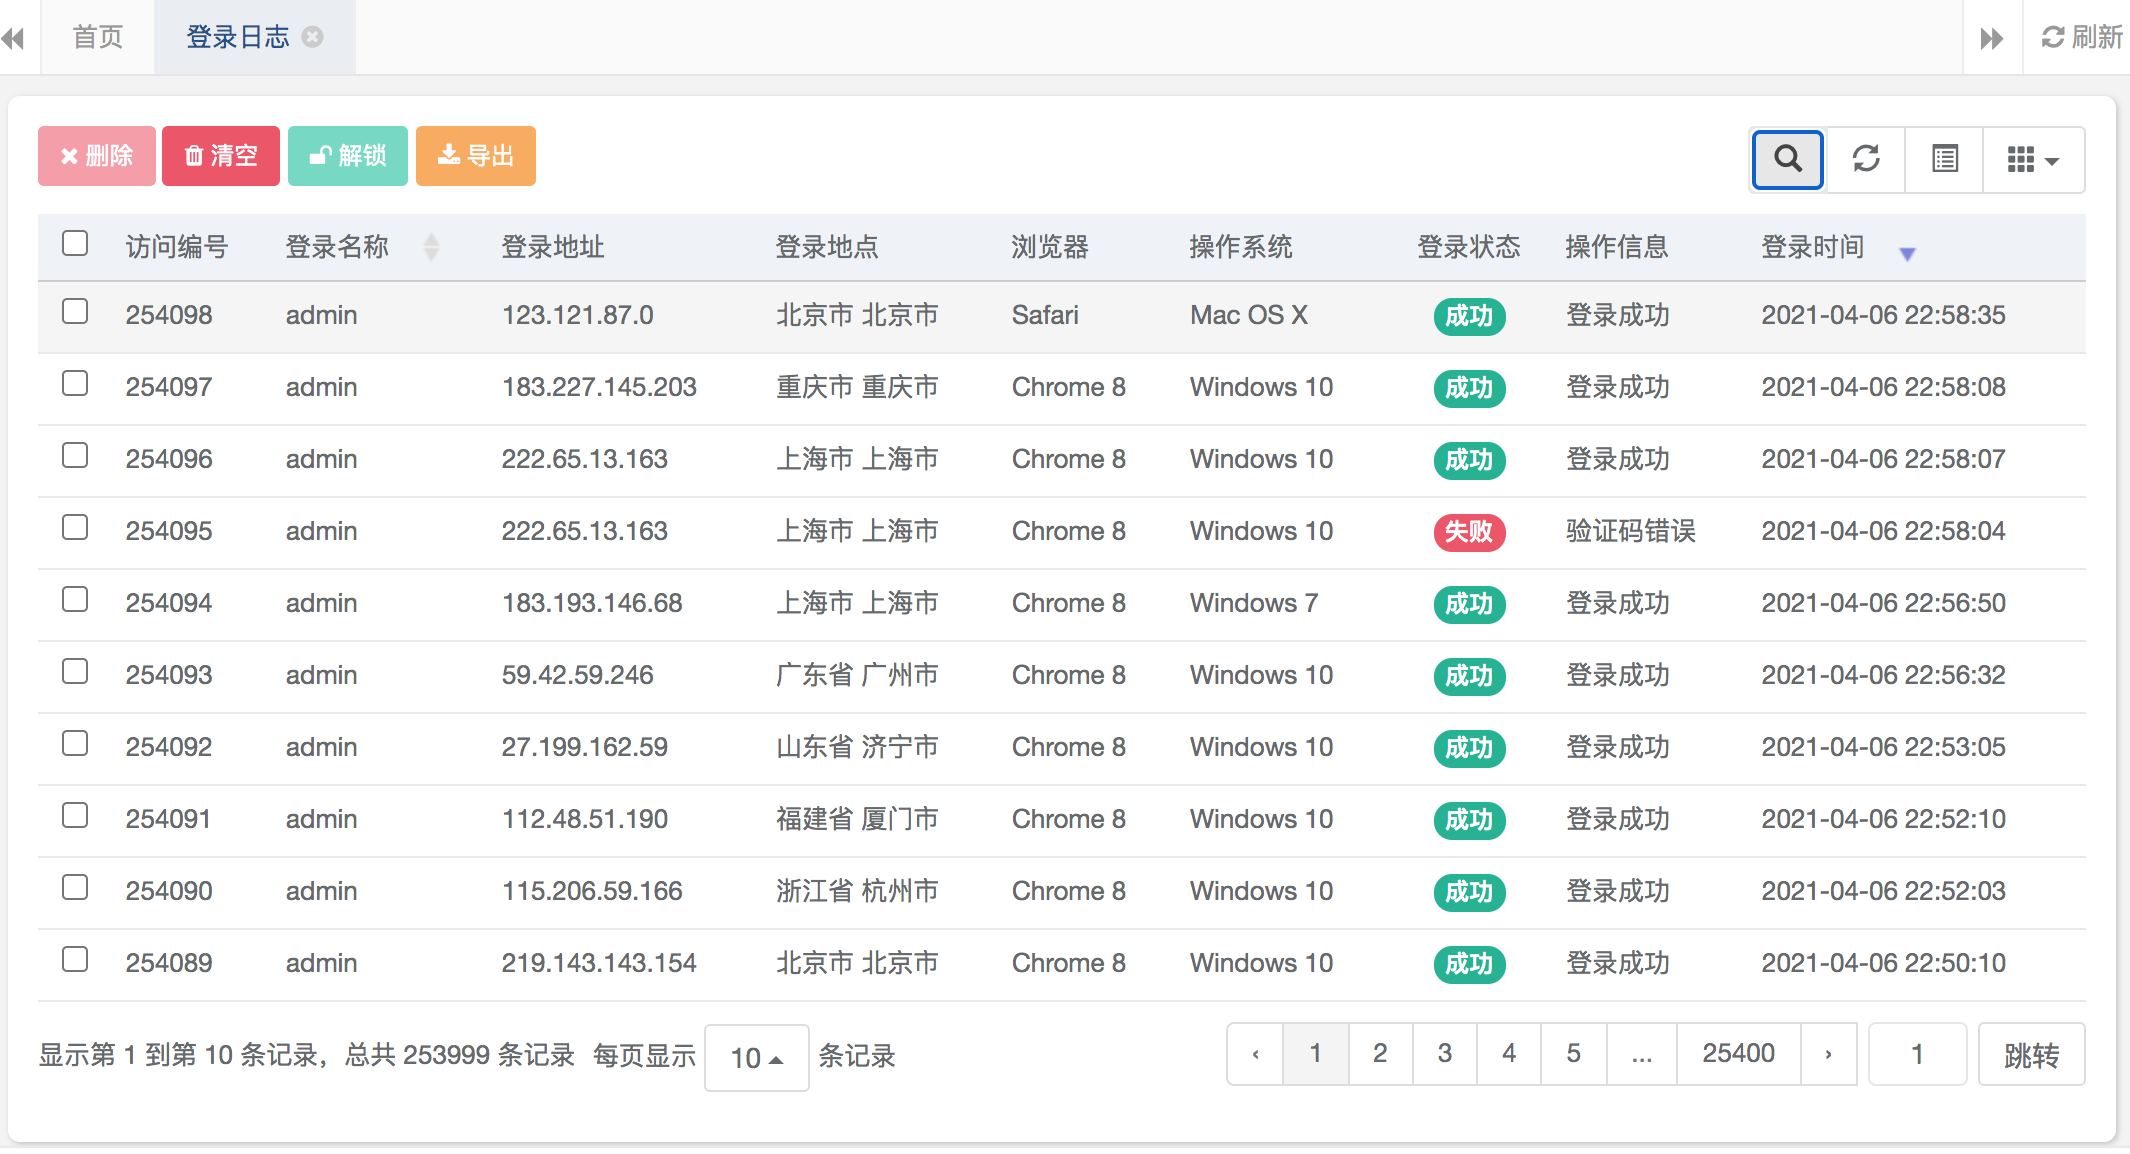This screenshot has width=2130, height=1154.
Task: Click the 删除 delete button
Action: coord(96,155)
